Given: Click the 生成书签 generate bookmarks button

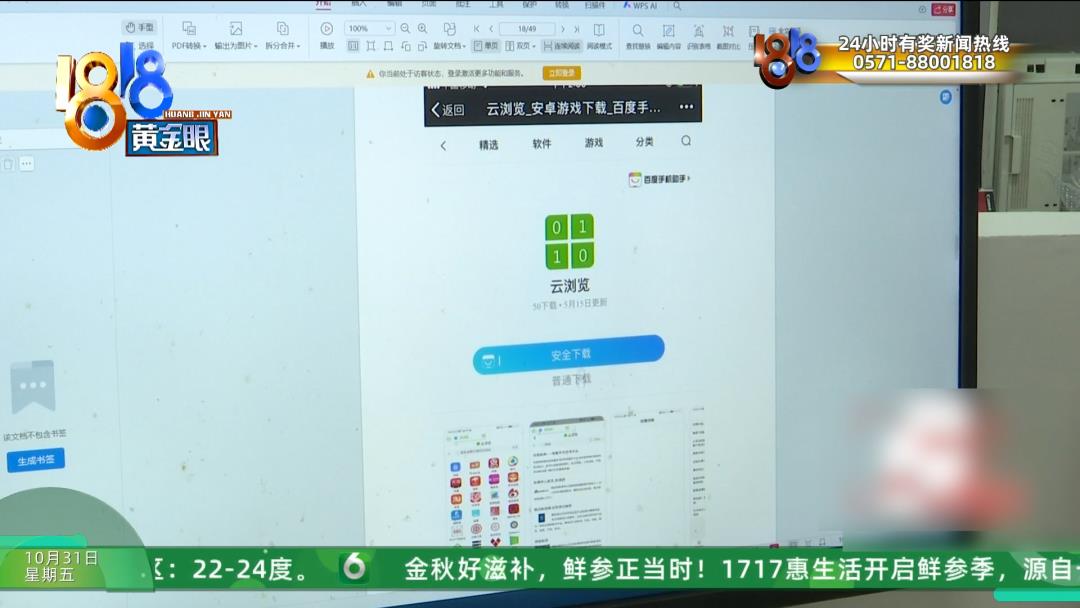Looking at the screenshot, I should (x=36, y=459).
